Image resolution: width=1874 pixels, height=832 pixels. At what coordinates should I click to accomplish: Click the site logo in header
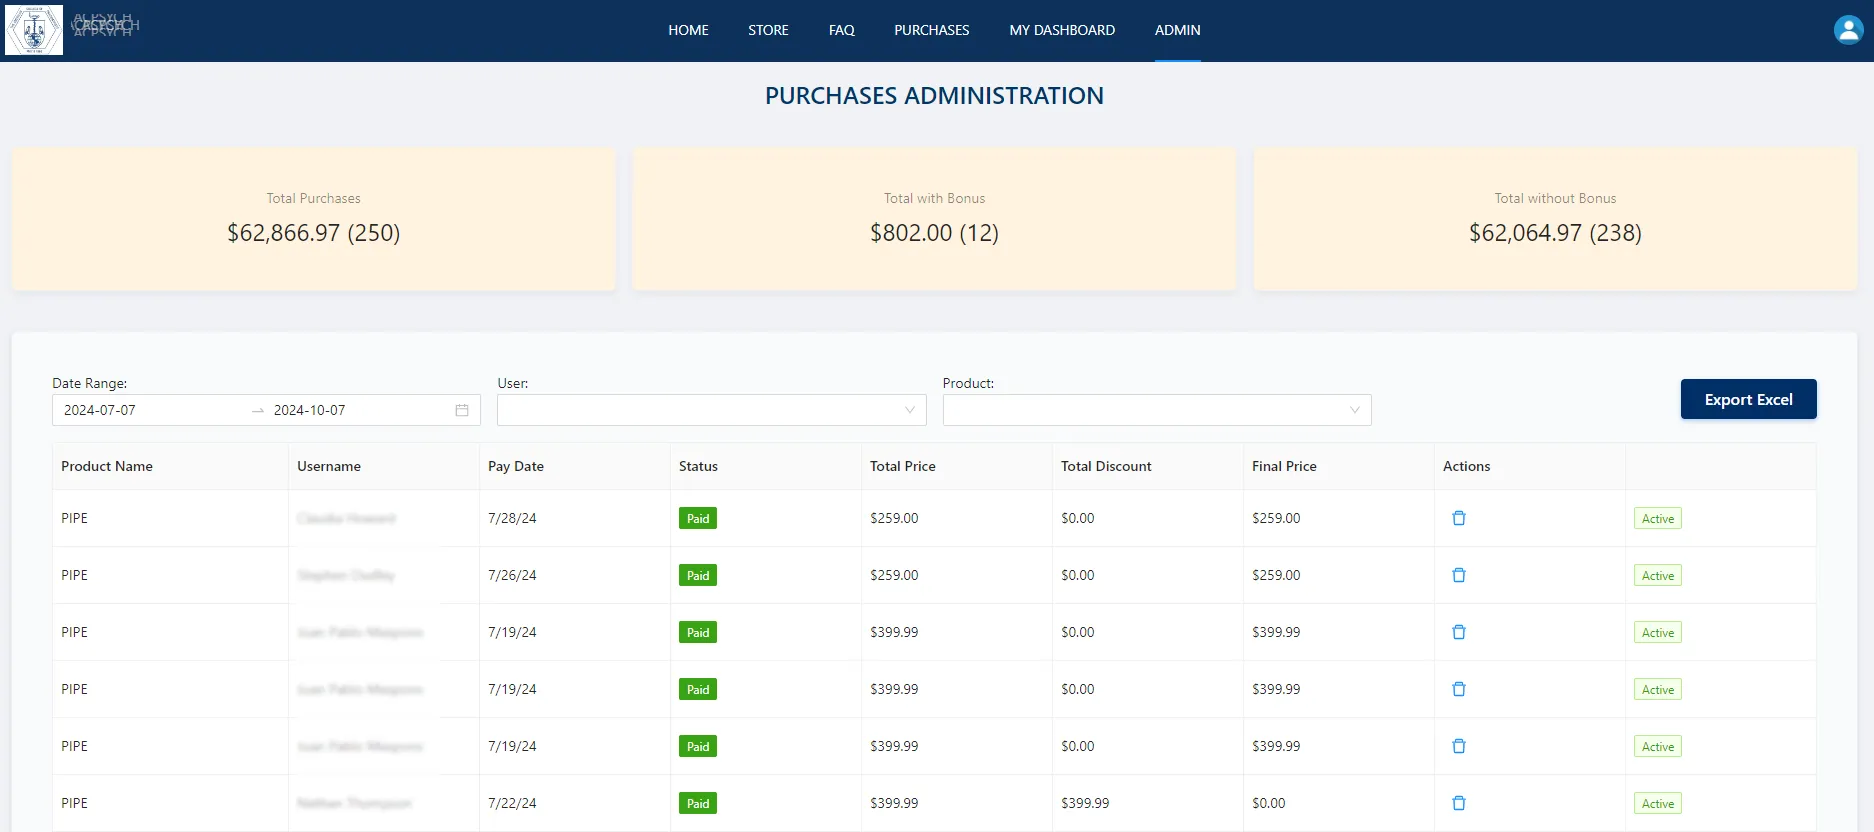tap(34, 30)
